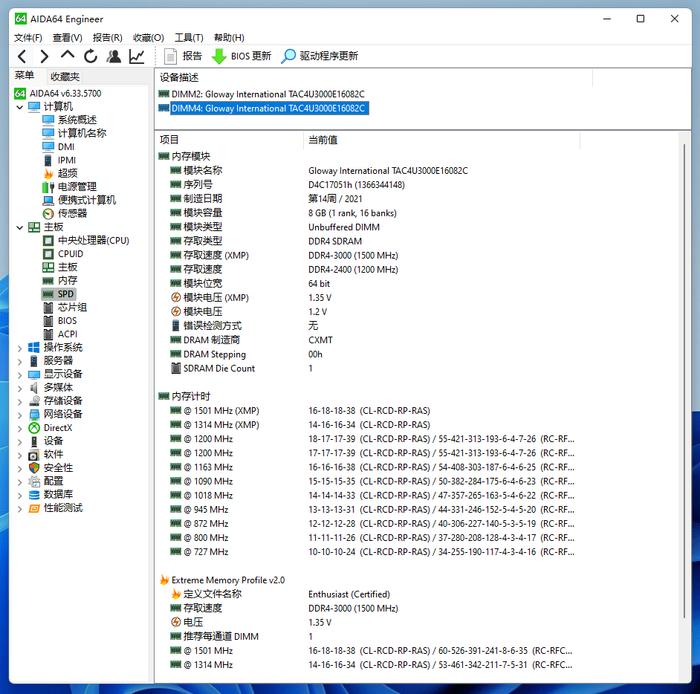Open 便携式计算机 laptop item
700x694 pixels.
click(x=79, y=200)
